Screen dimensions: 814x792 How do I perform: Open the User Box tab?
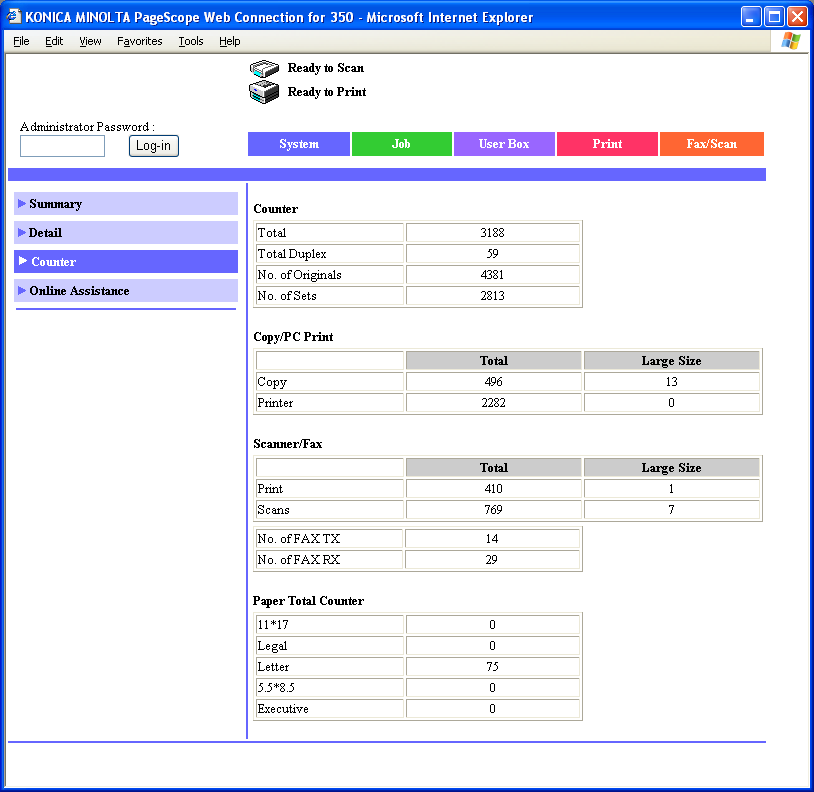coord(504,144)
